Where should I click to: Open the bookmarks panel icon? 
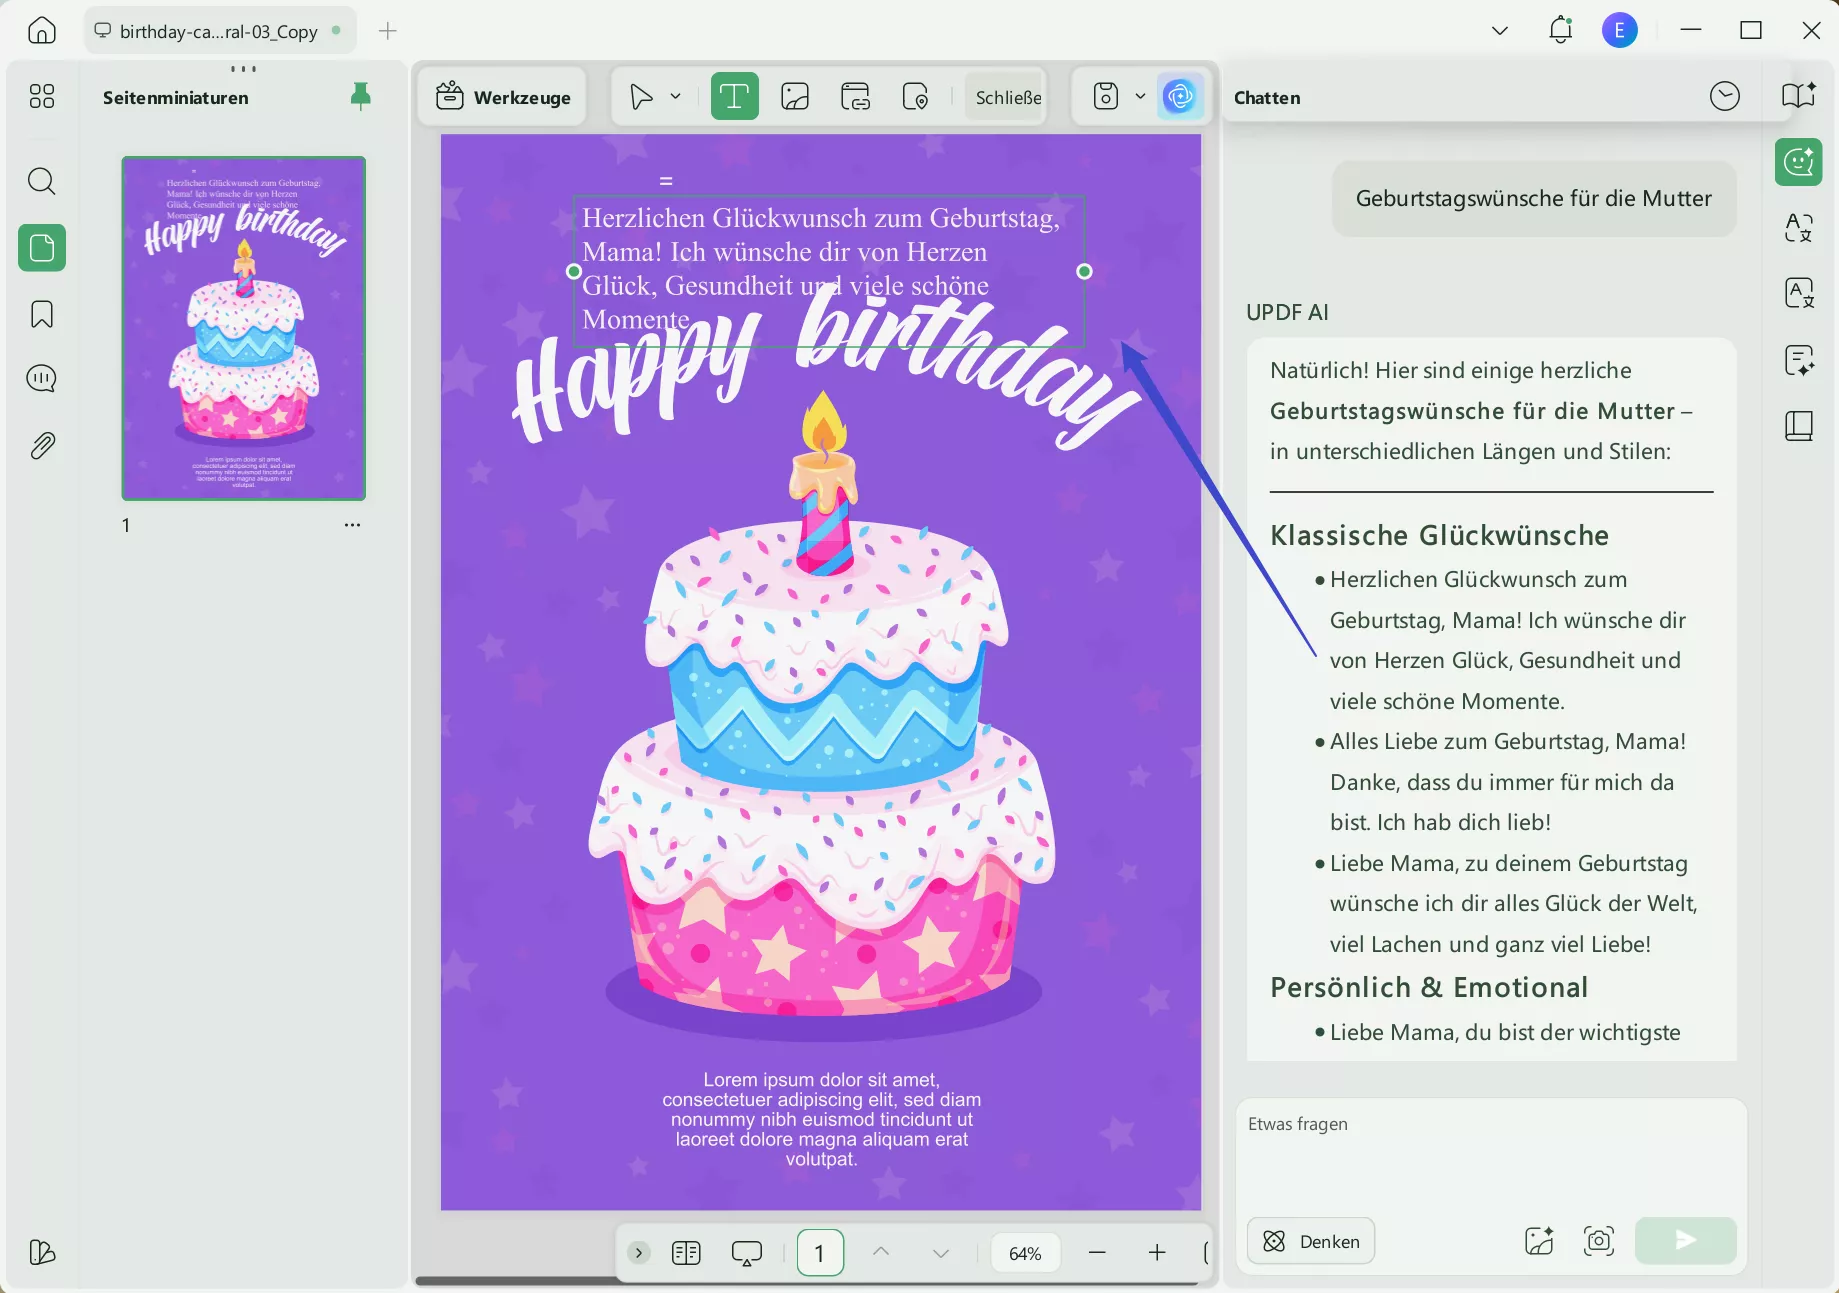[x=42, y=314]
